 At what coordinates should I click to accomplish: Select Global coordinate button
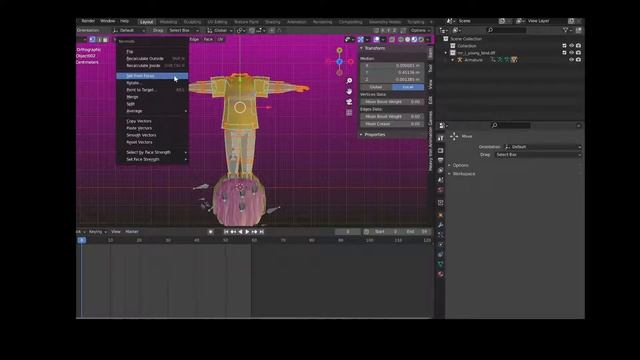point(376,87)
